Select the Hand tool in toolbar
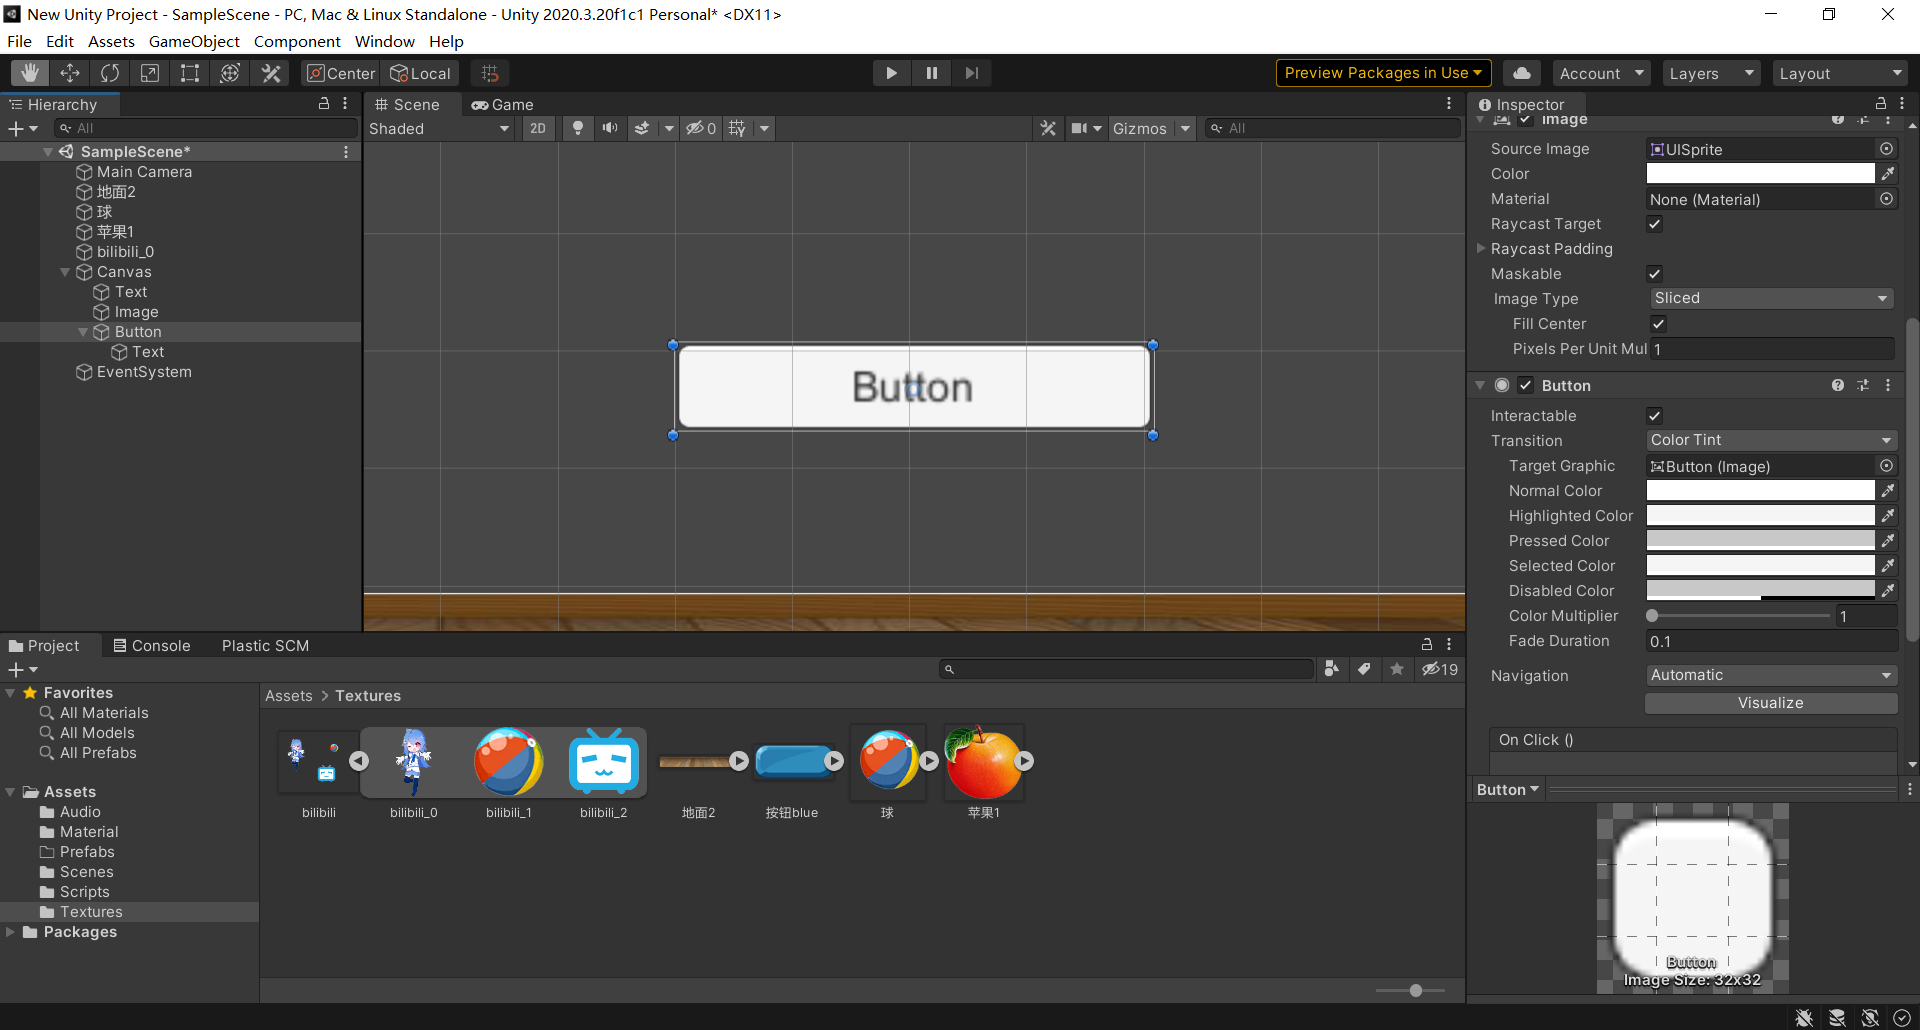 coord(30,73)
